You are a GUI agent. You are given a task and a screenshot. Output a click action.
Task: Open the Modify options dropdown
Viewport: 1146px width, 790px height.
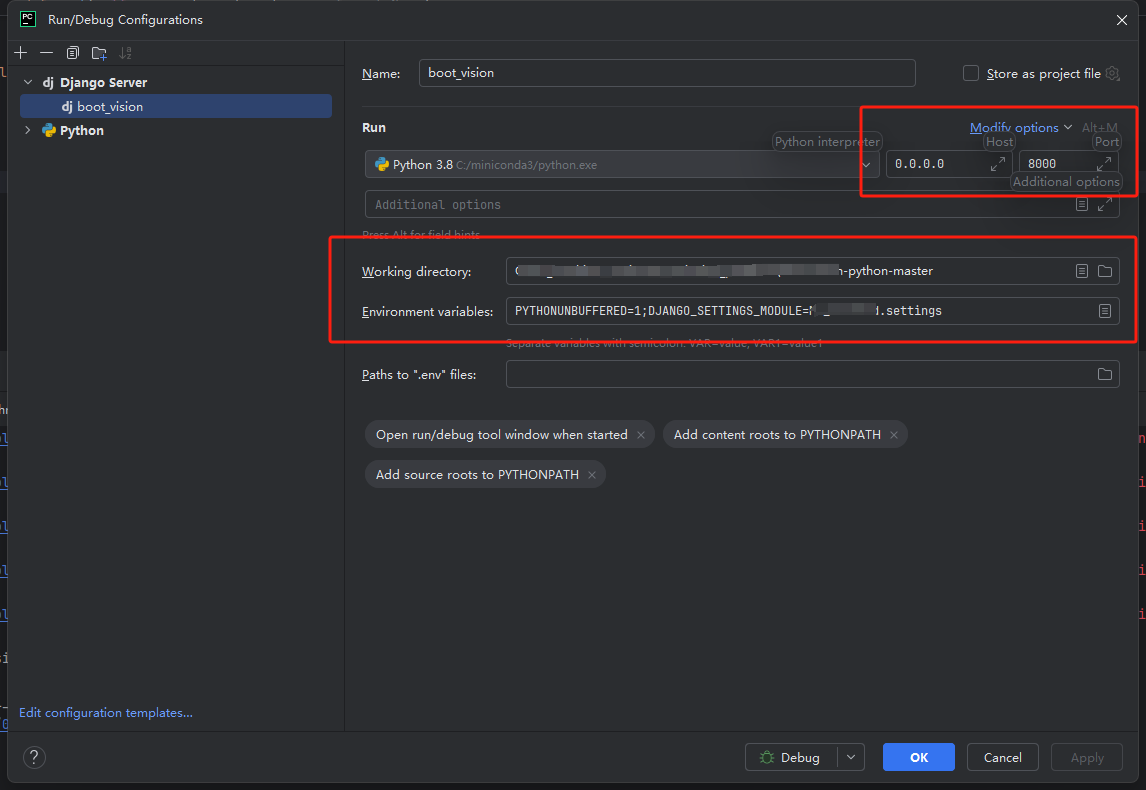pos(1014,127)
